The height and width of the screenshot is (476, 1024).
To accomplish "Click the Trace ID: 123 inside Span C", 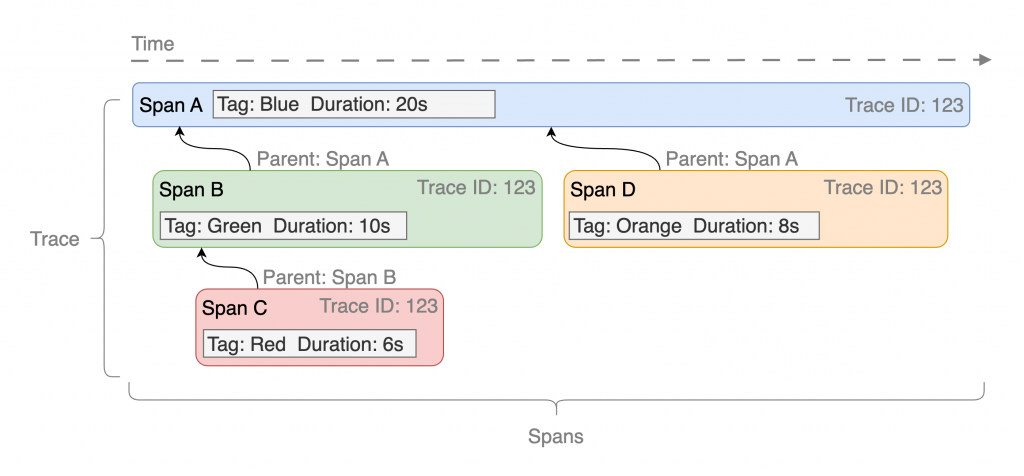I will click(379, 307).
